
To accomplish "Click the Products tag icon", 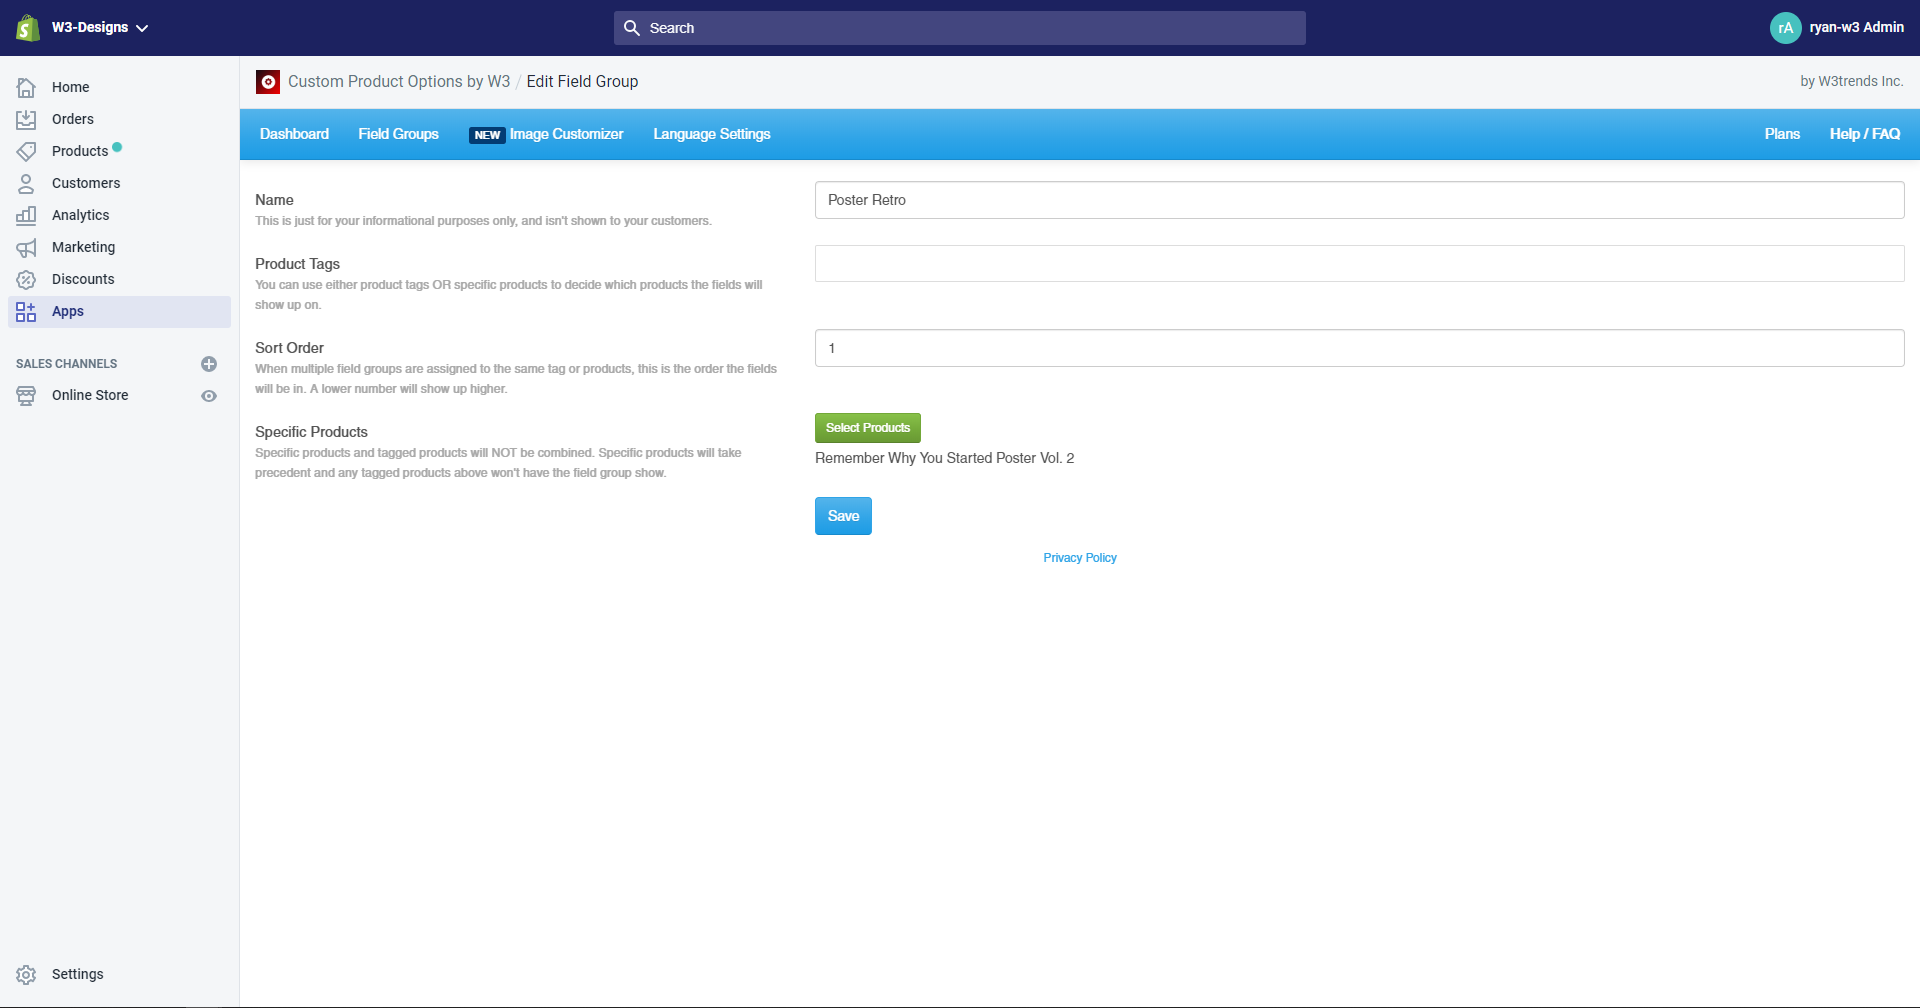I will coord(26,151).
